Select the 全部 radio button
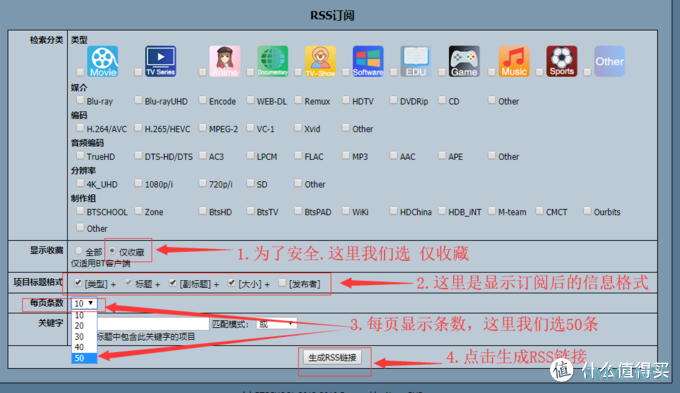The width and height of the screenshot is (680, 393). [x=78, y=251]
